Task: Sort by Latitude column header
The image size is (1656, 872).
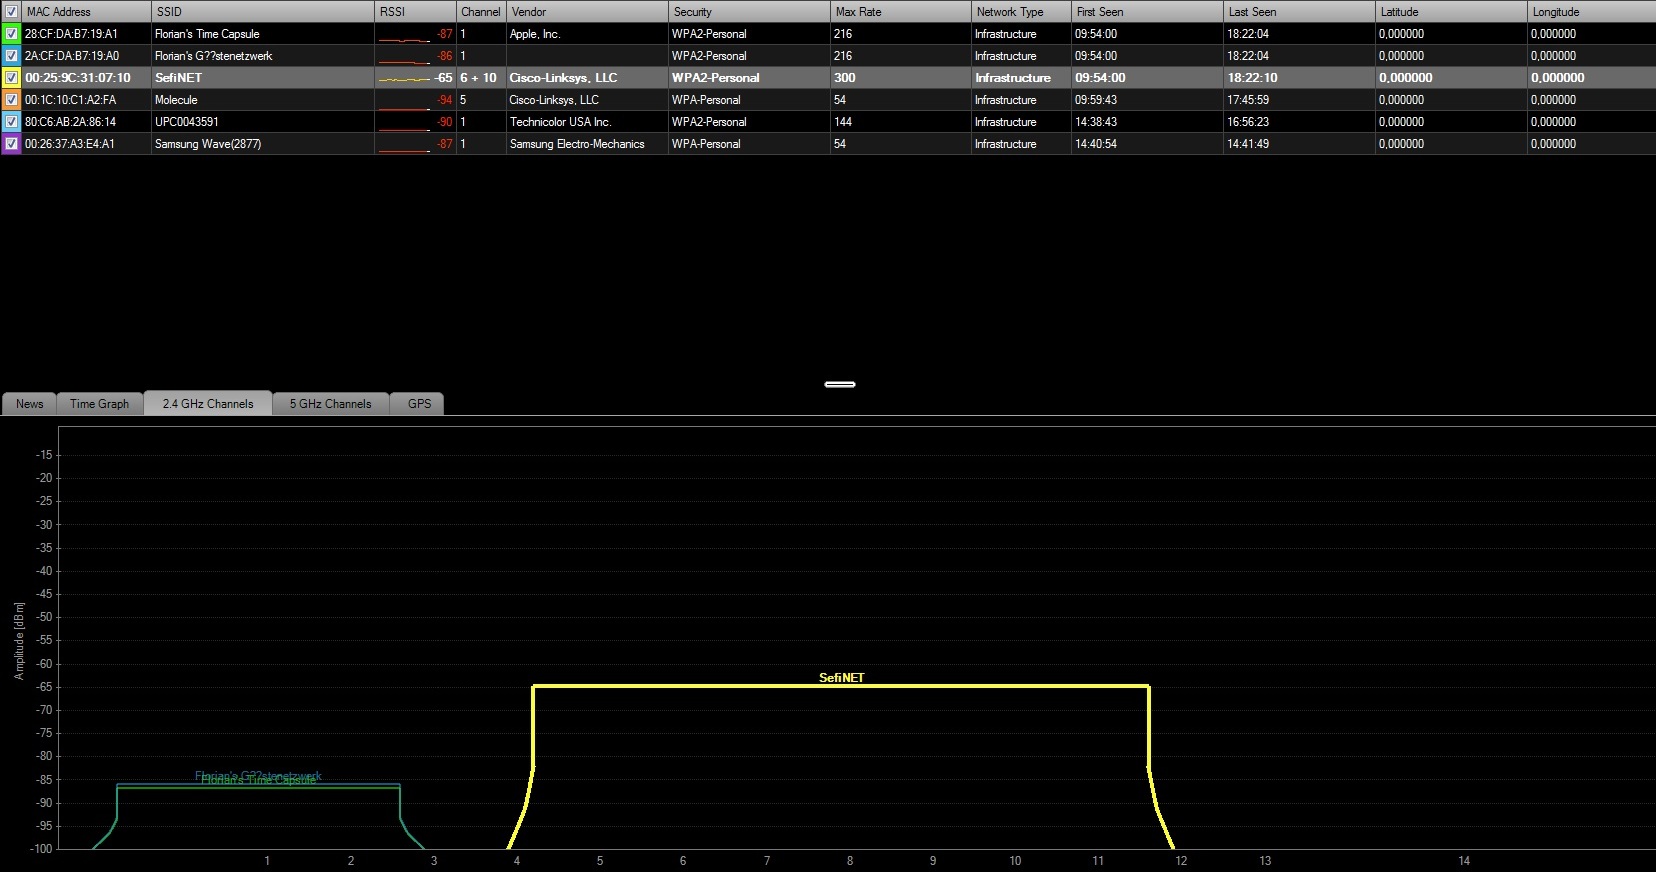Action: pos(1451,12)
